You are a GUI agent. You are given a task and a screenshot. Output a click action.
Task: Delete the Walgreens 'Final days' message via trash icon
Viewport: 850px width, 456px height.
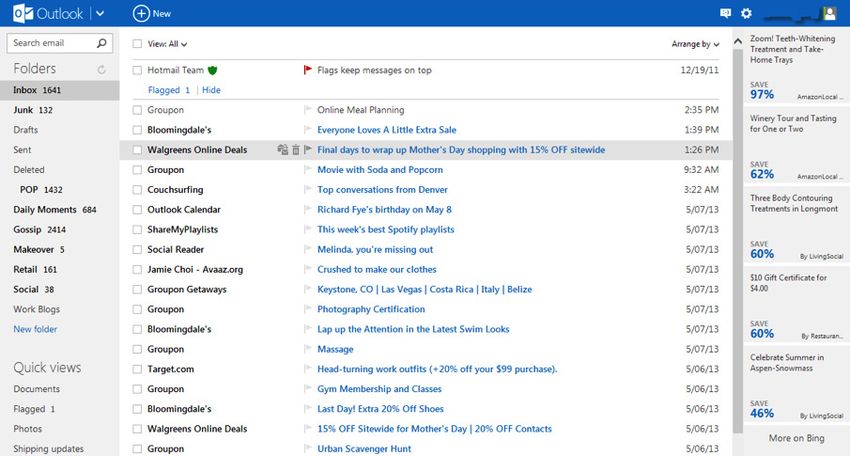point(295,150)
